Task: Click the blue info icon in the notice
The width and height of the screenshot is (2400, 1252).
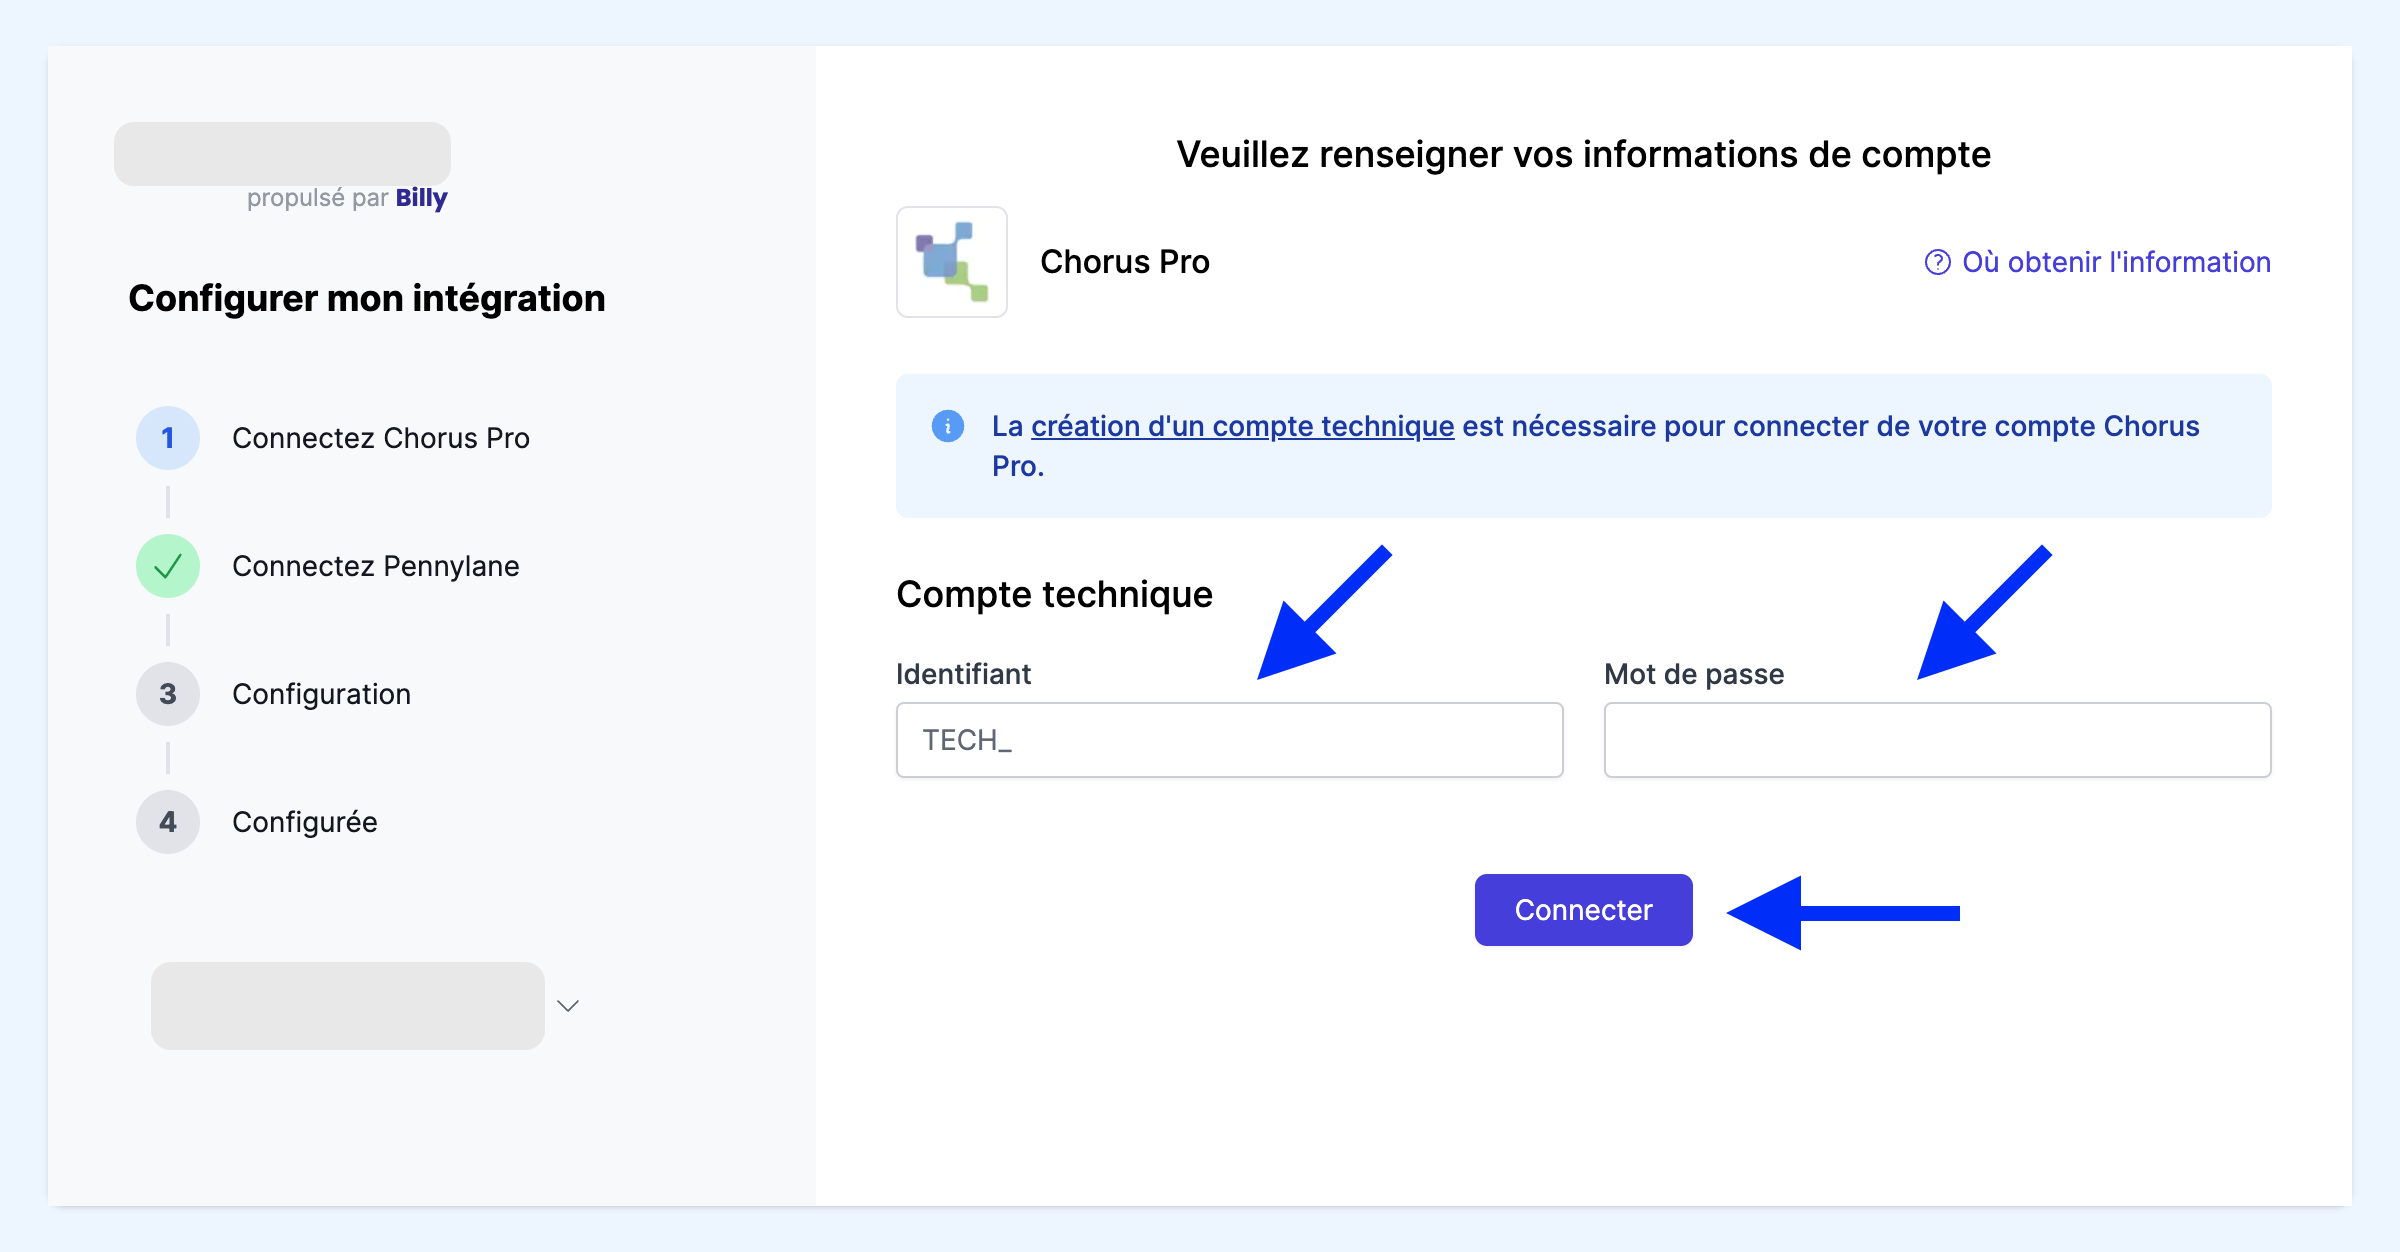Action: pyautogui.click(x=947, y=426)
